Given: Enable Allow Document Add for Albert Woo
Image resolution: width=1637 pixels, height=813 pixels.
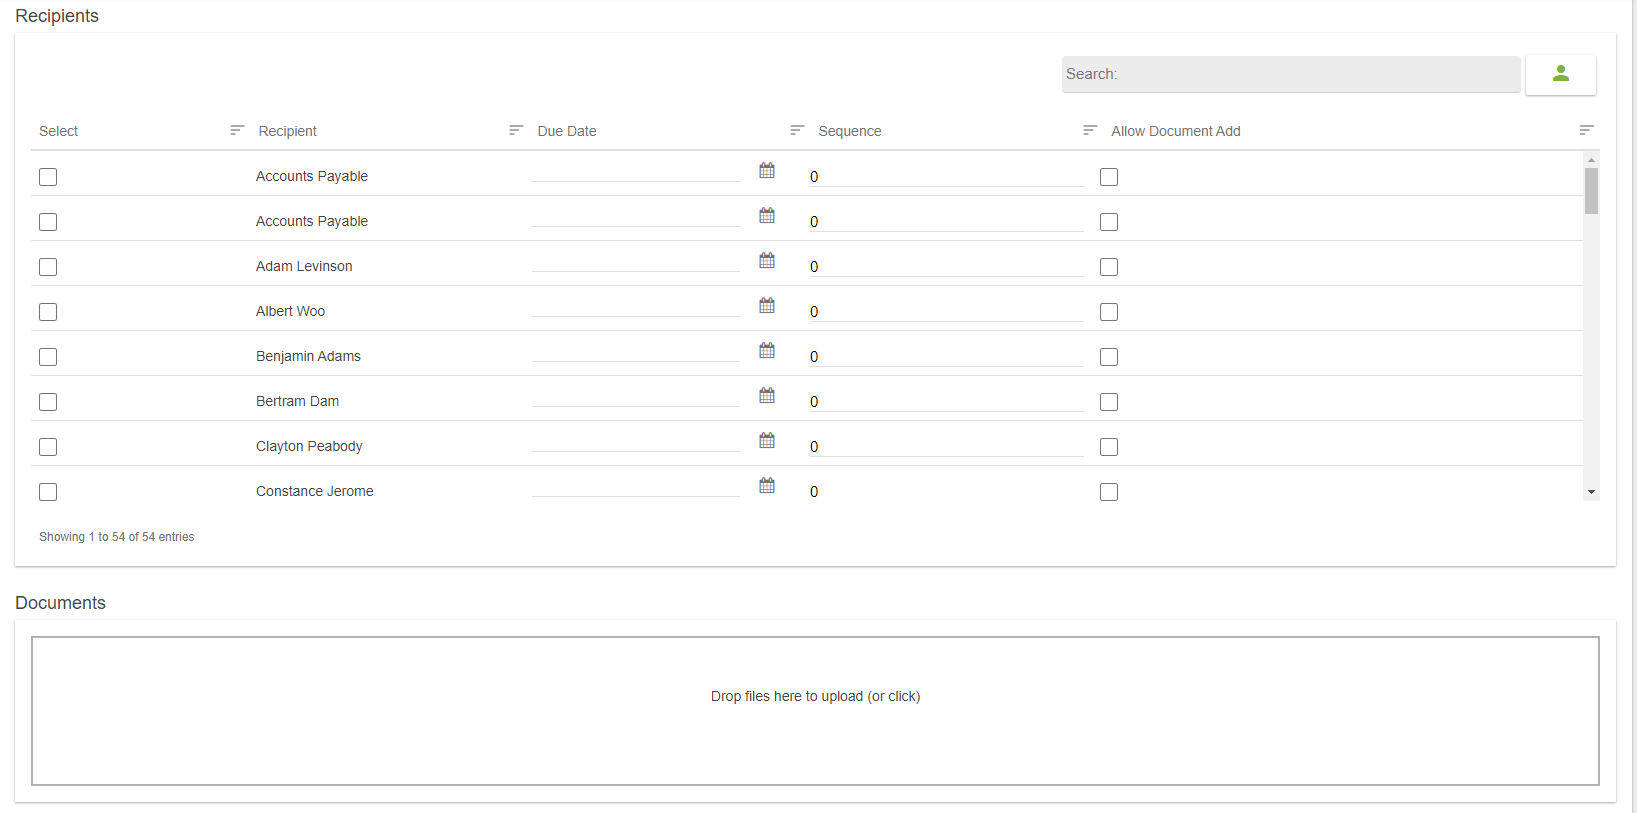Looking at the screenshot, I should click(1109, 312).
